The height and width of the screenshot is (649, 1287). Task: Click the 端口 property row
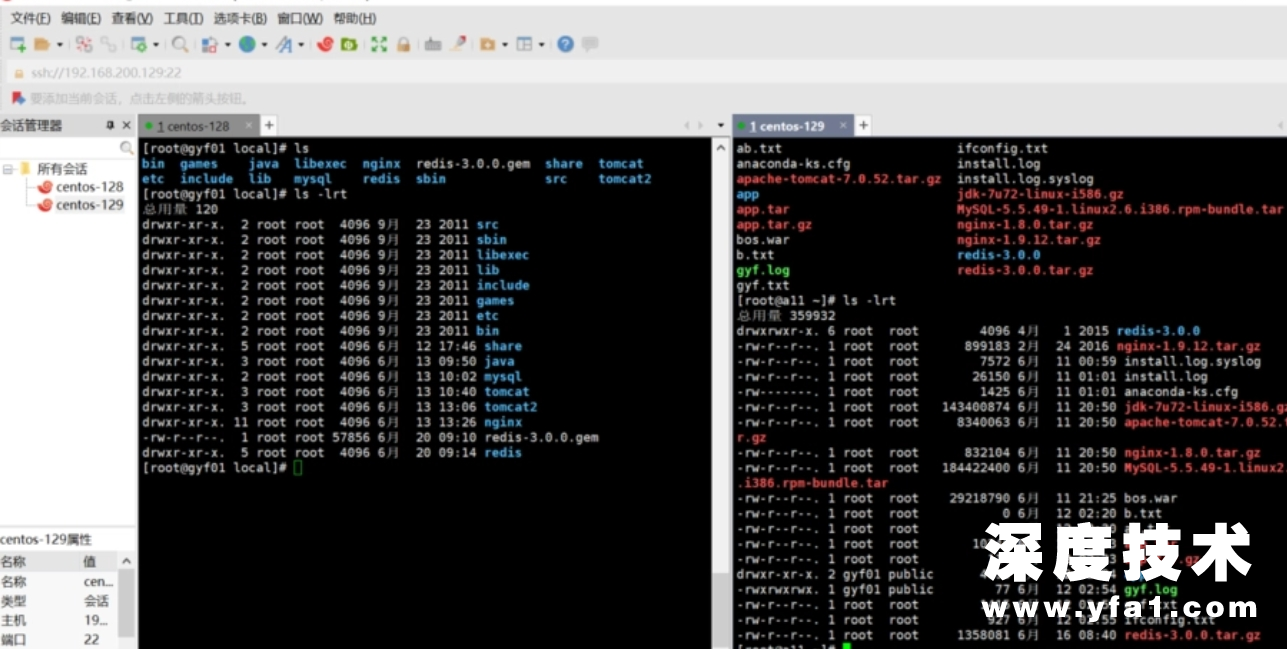pyautogui.click(x=58, y=639)
